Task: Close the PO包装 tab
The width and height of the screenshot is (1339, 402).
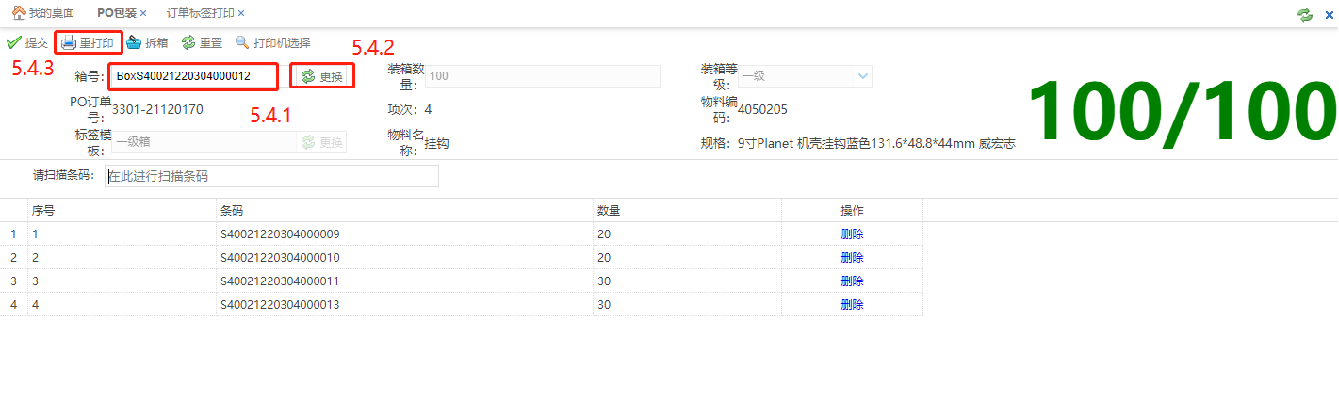Action: coord(143,13)
